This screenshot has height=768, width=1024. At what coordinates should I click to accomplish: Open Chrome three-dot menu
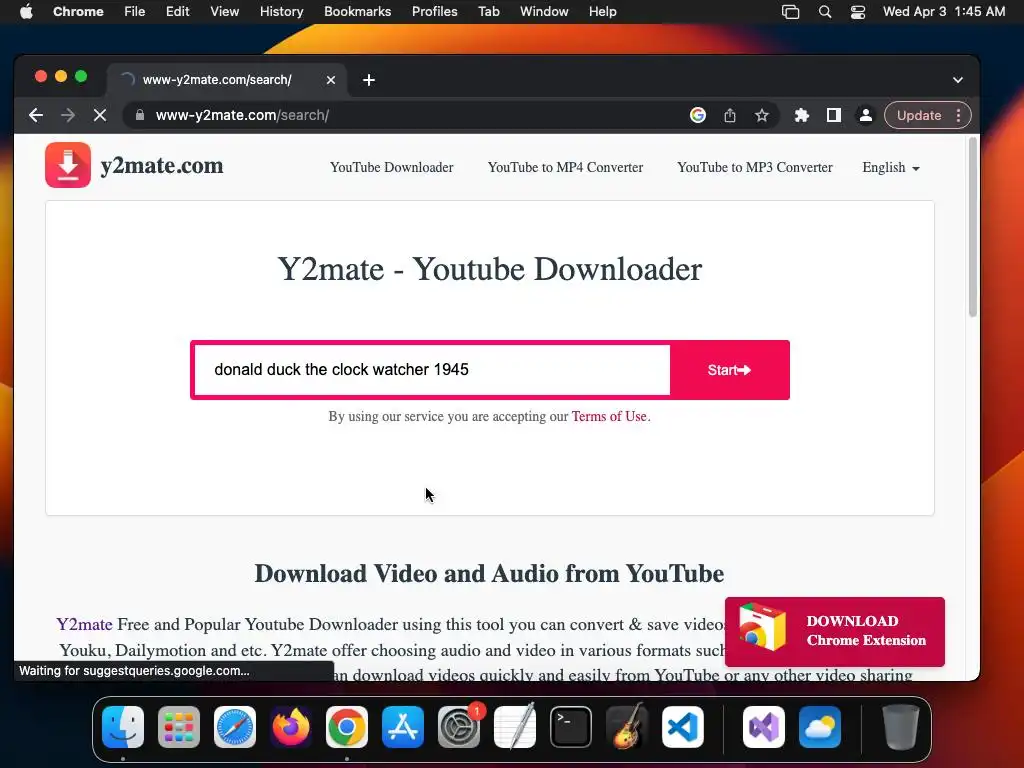[958, 116]
